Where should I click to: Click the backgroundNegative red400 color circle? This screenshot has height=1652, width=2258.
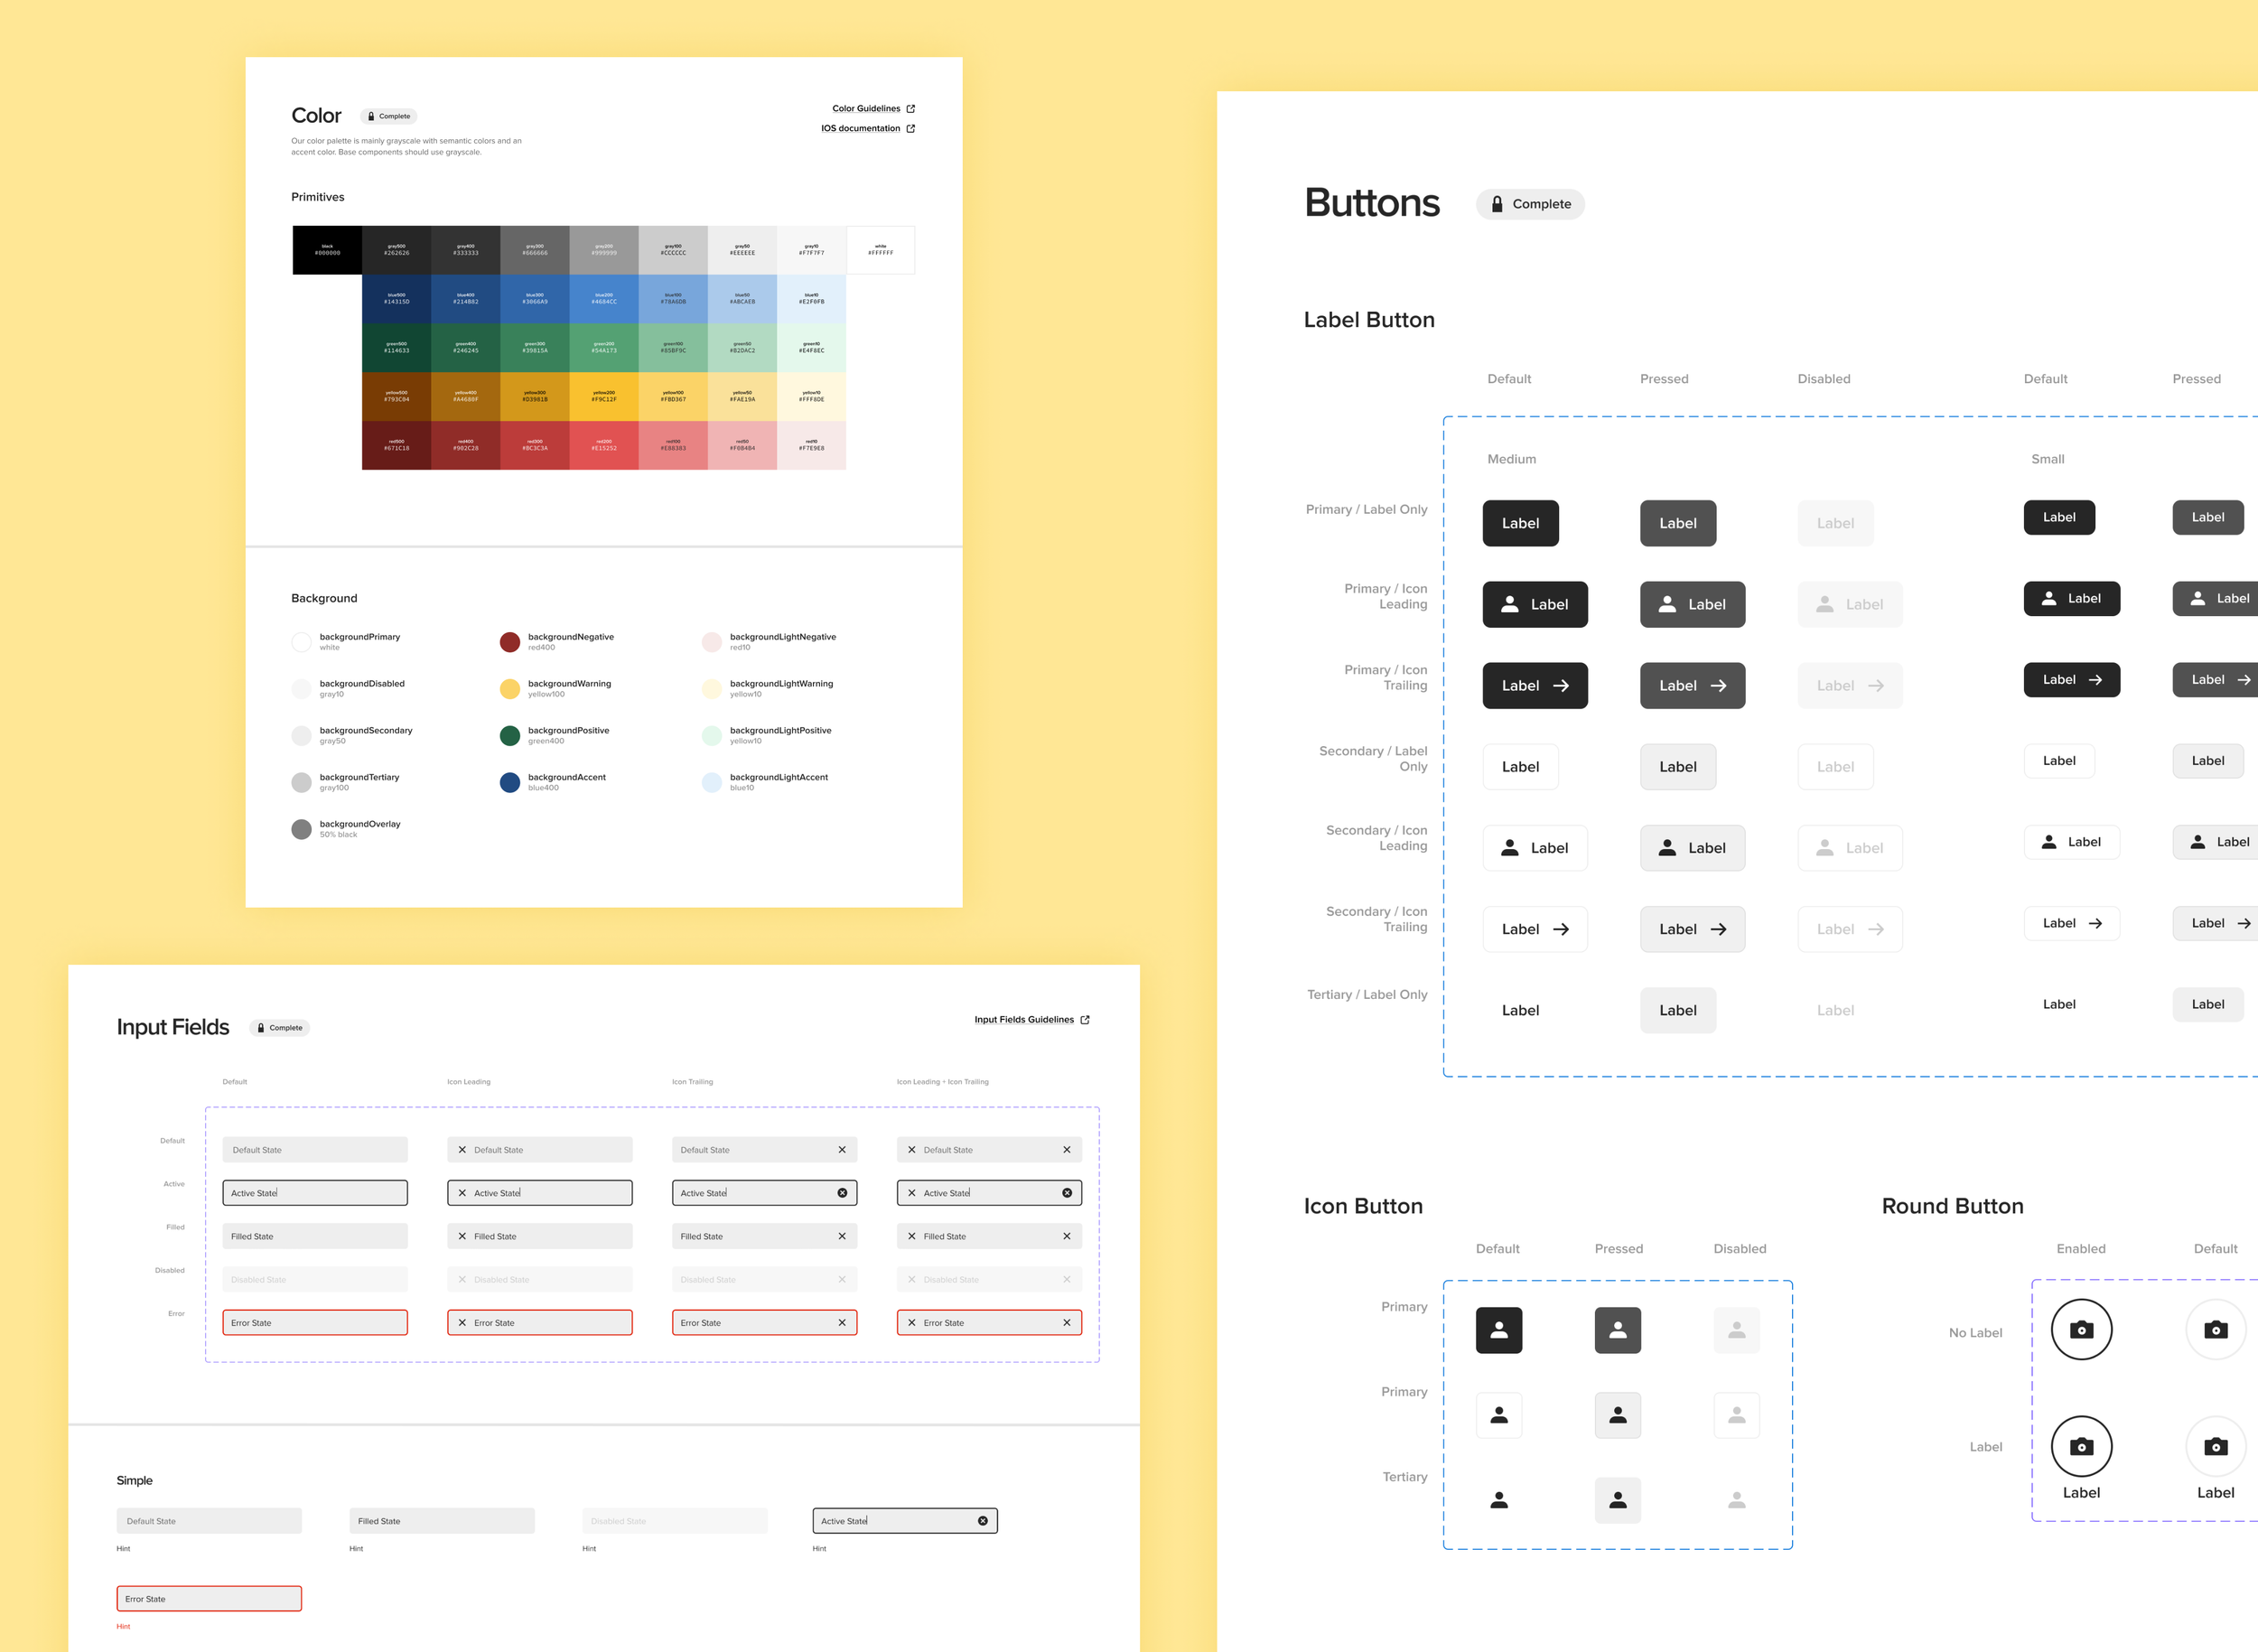click(510, 642)
